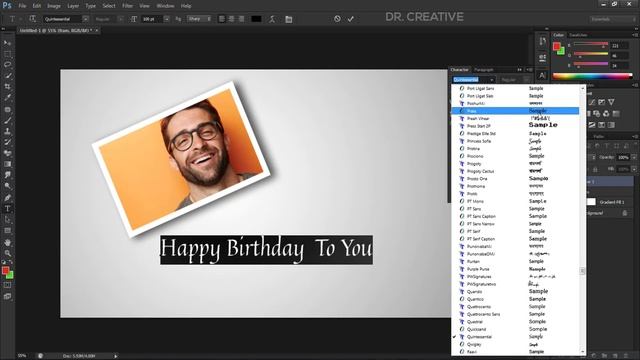Click font list scroll down arrow
The width and height of the screenshot is (640, 360).
click(x=582, y=351)
